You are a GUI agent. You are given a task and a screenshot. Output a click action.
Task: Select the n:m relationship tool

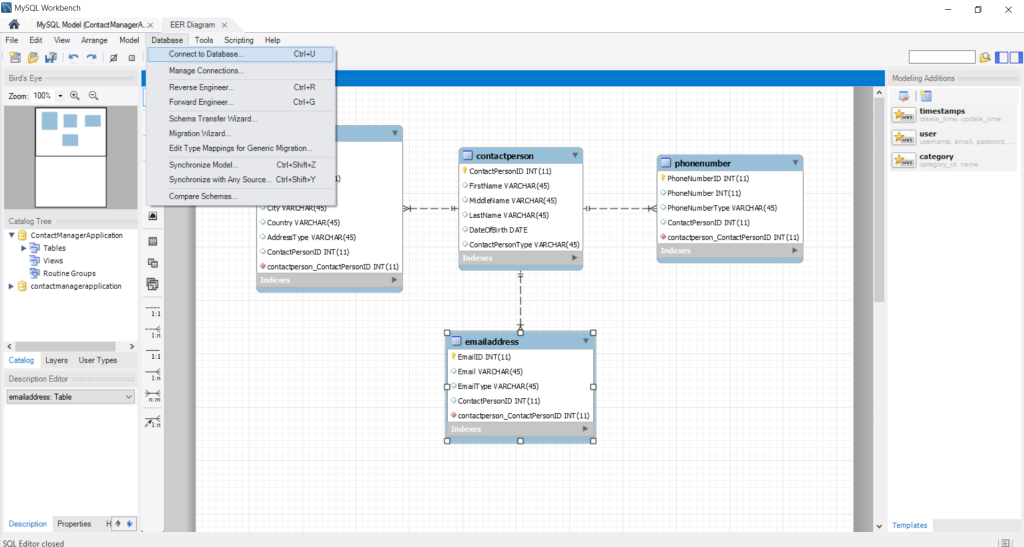click(x=153, y=396)
